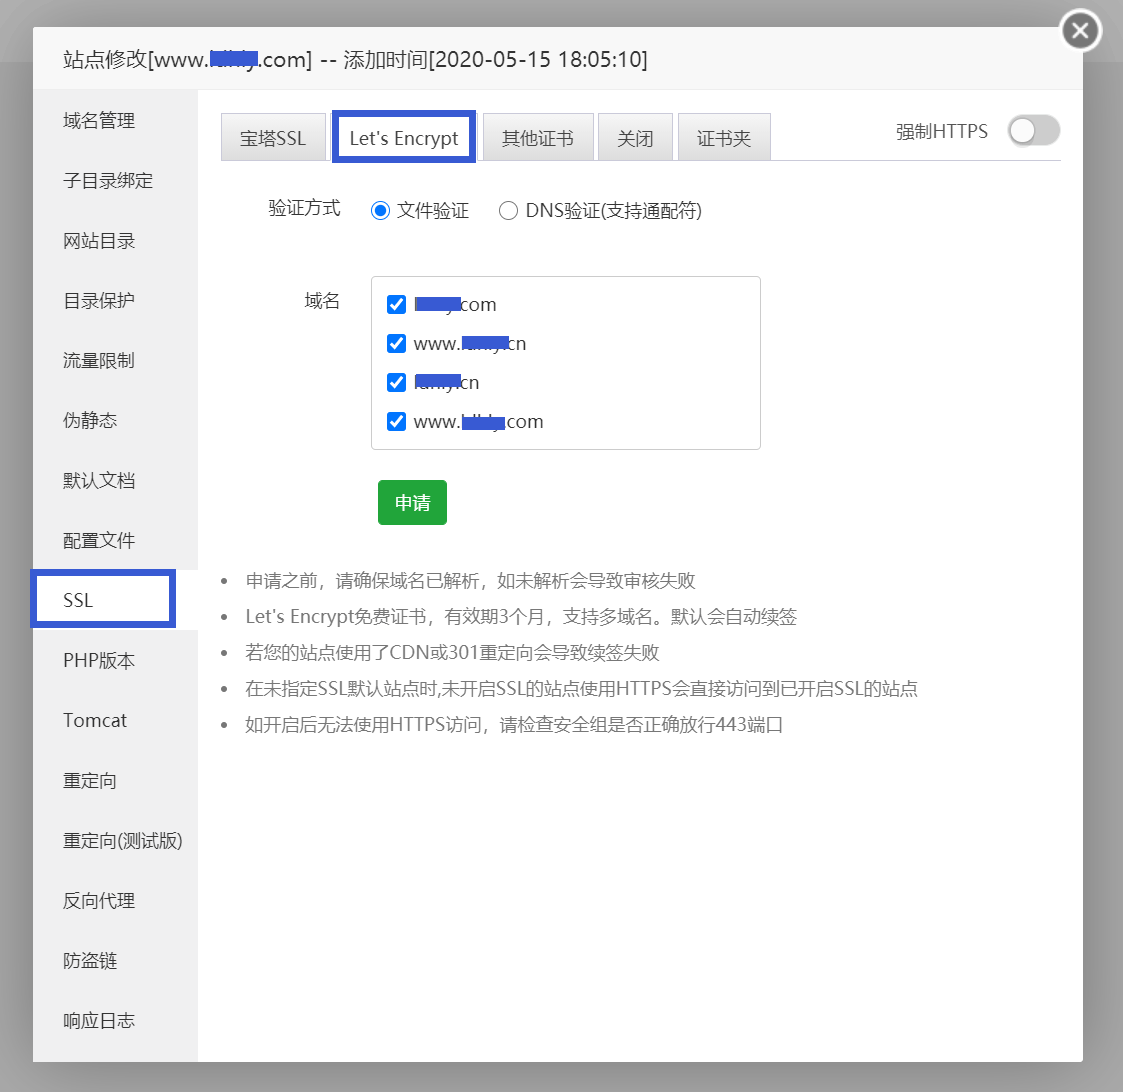Uncheck the www domain ending in .cn
Screen dimensions: 1123x1092
coord(396,343)
